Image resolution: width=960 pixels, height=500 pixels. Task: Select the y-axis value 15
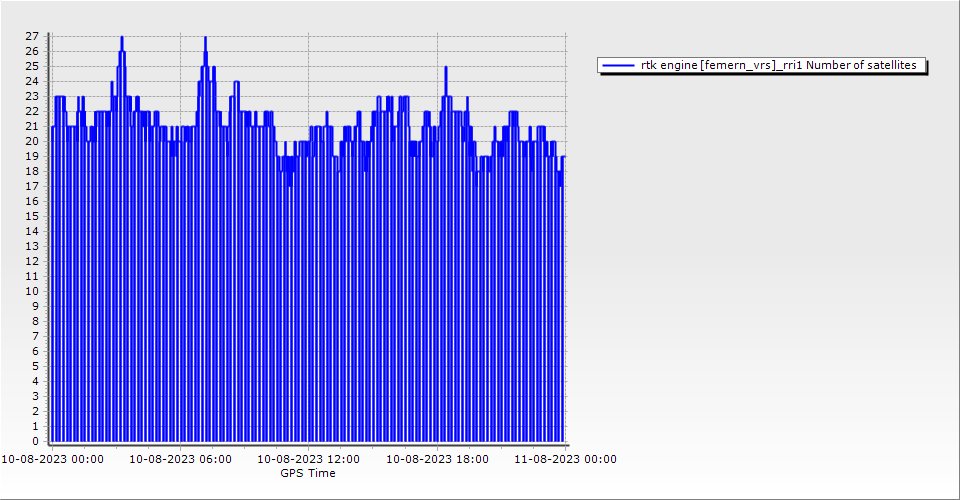(x=33, y=216)
